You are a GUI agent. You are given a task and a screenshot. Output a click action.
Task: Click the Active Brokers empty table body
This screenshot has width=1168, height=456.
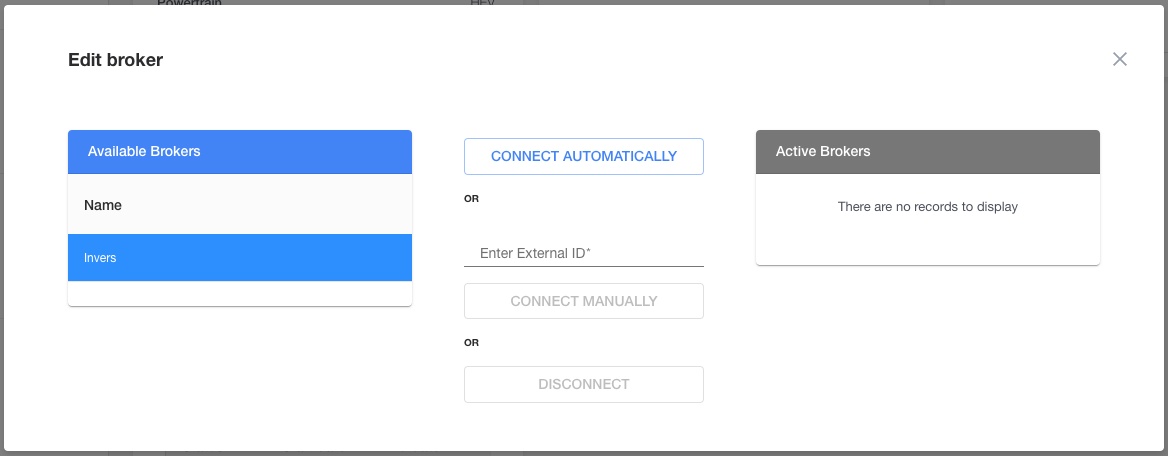(x=927, y=219)
